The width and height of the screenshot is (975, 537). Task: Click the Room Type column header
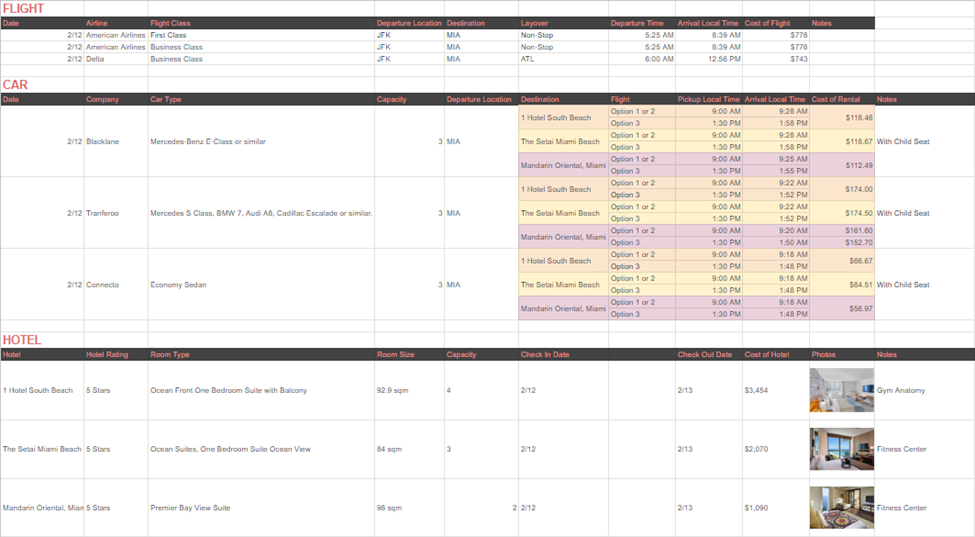[261, 354]
